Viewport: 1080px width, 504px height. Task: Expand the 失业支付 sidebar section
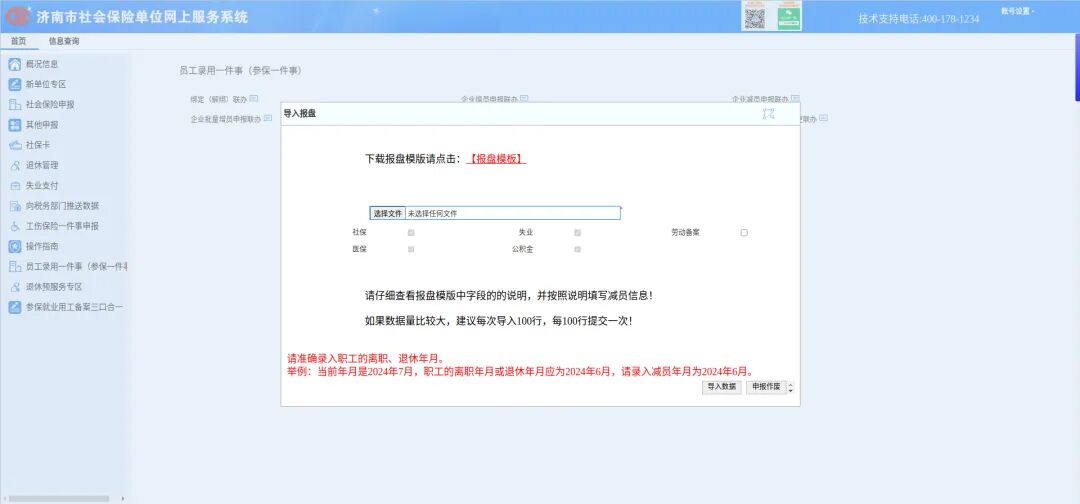click(x=42, y=185)
